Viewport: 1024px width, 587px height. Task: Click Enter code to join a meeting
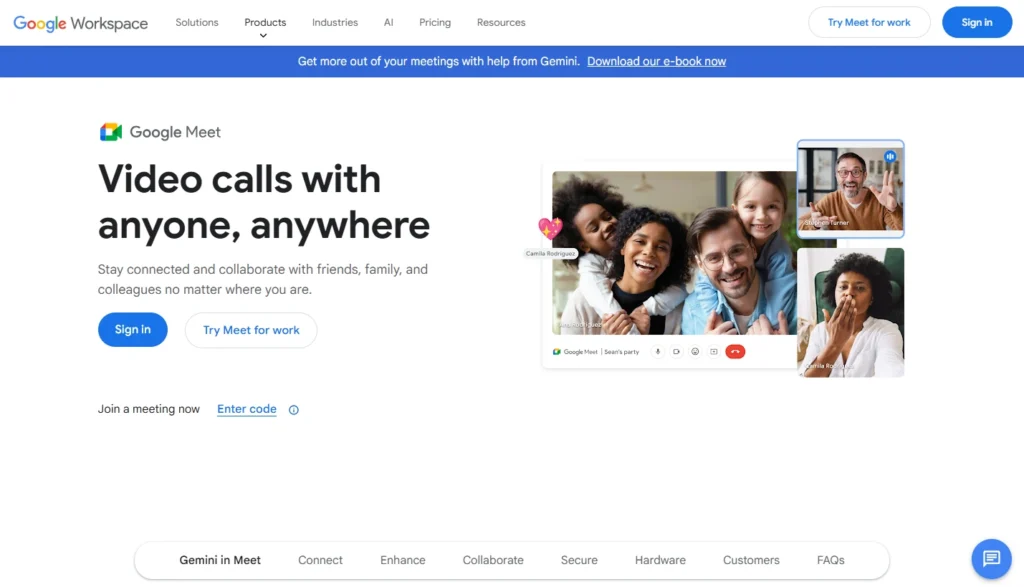pos(246,408)
